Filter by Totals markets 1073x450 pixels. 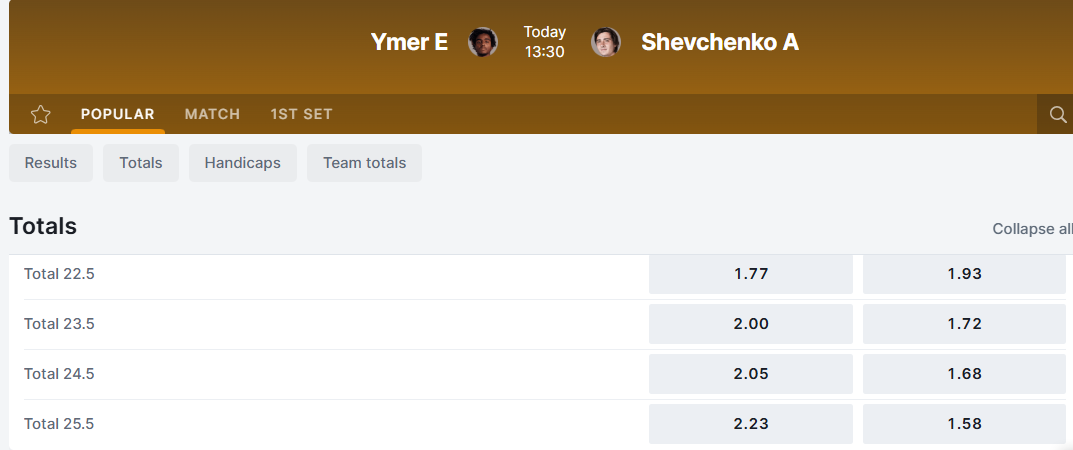pos(140,163)
